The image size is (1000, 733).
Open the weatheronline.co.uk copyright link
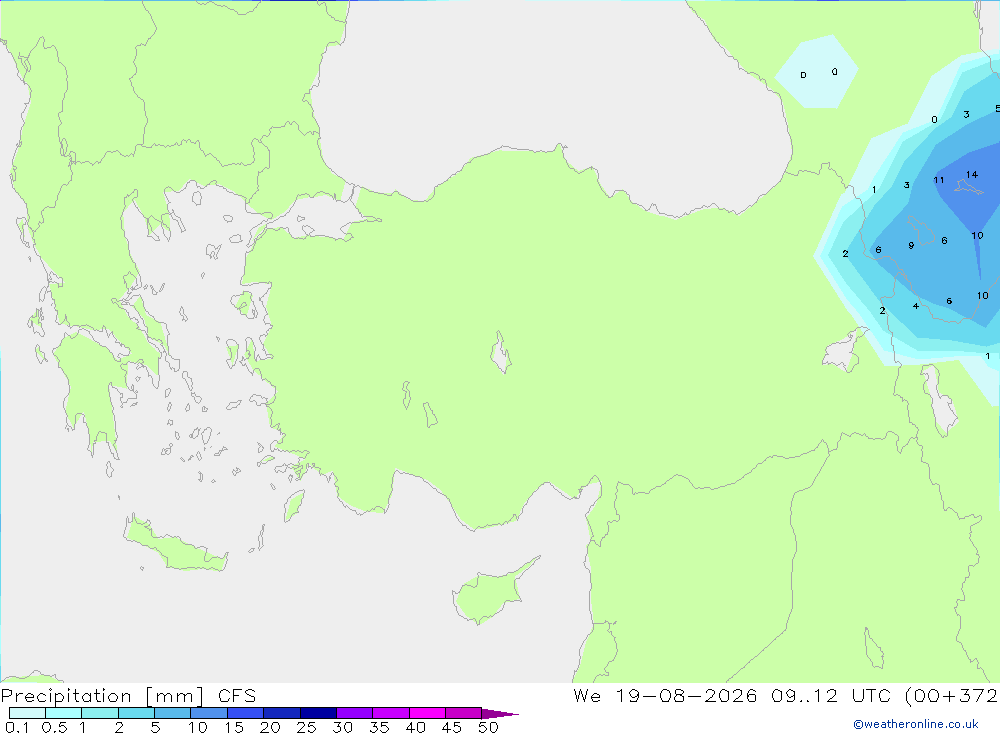916,724
